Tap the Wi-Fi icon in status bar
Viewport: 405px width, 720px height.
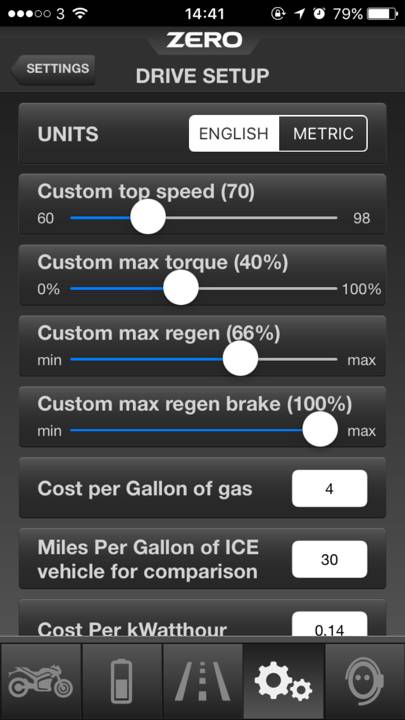tap(80, 13)
